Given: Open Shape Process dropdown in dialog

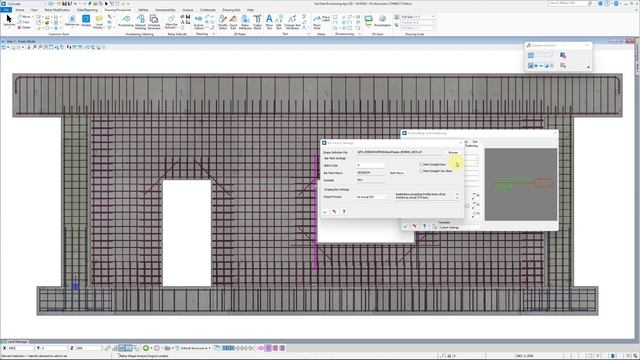Looking at the screenshot, I should click(x=373, y=197).
